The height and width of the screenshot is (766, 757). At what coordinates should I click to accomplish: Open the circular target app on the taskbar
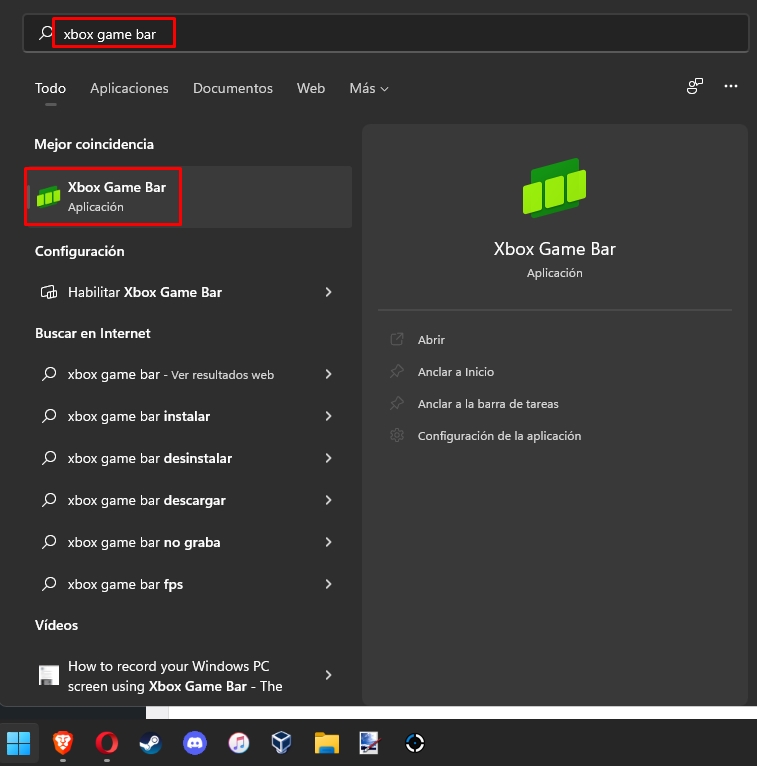pos(415,743)
